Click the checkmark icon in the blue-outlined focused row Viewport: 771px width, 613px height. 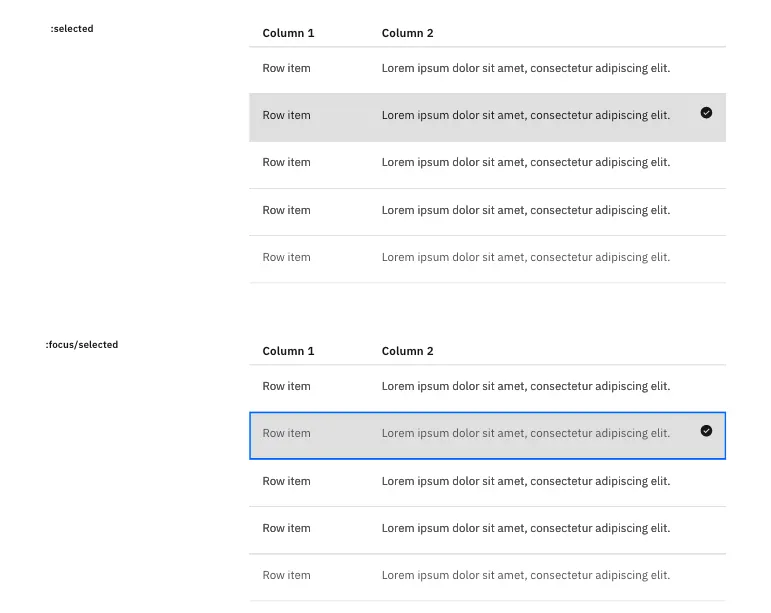(706, 431)
